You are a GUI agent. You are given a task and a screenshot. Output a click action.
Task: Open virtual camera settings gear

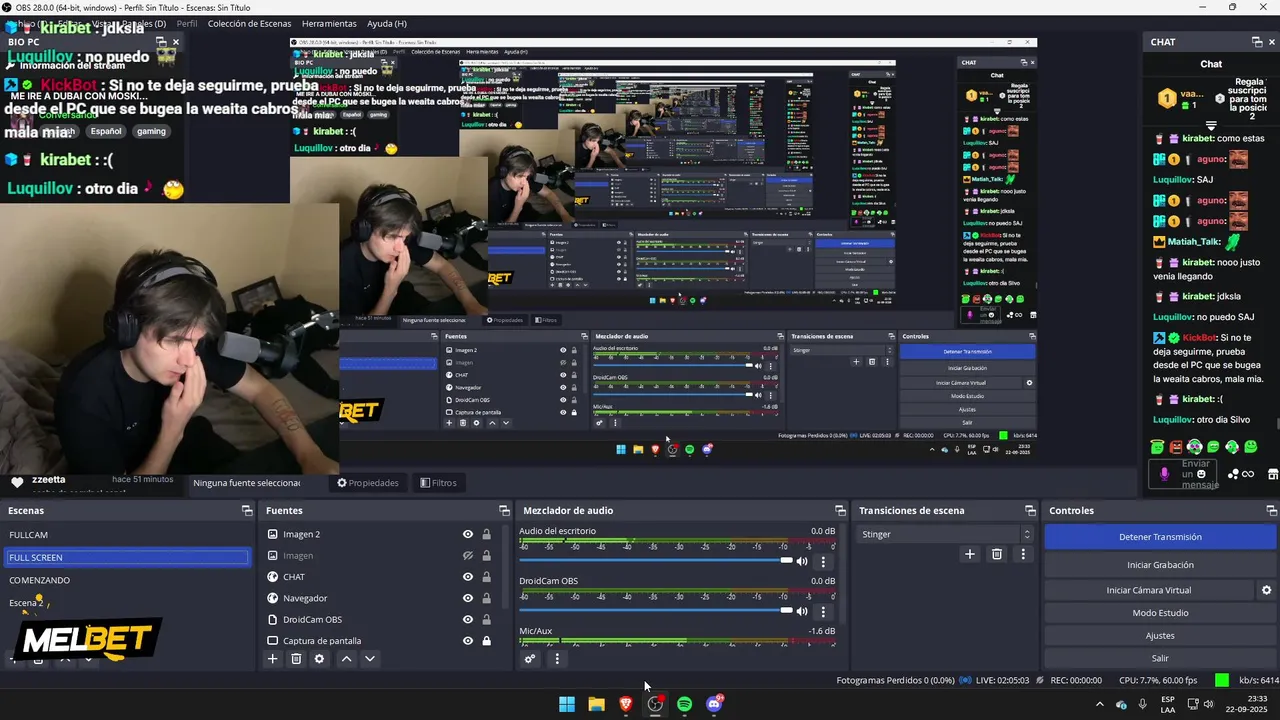click(x=1266, y=590)
